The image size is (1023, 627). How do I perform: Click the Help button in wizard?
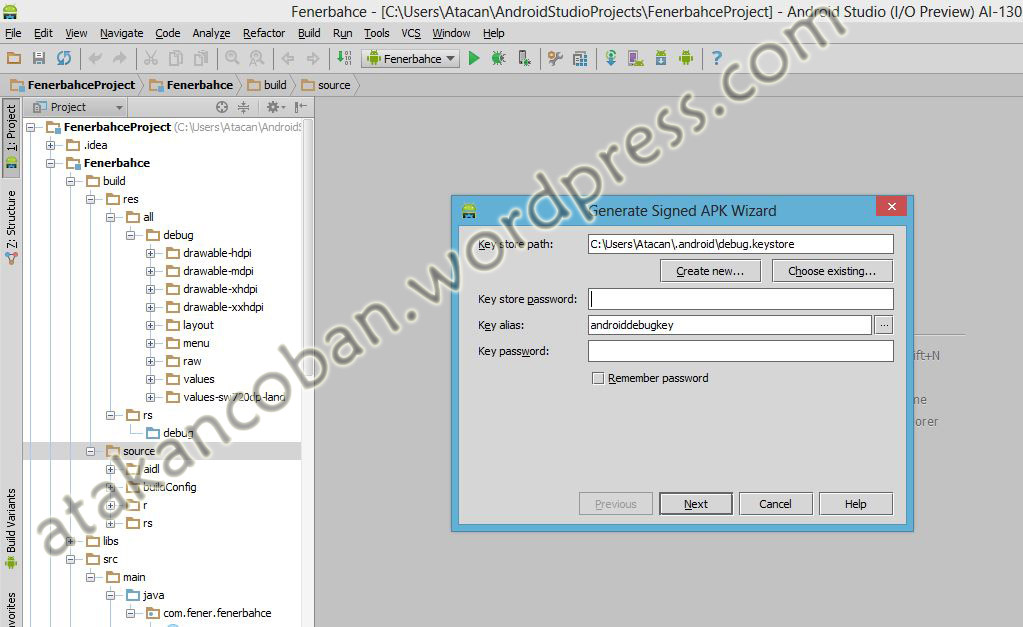coord(855,504)
